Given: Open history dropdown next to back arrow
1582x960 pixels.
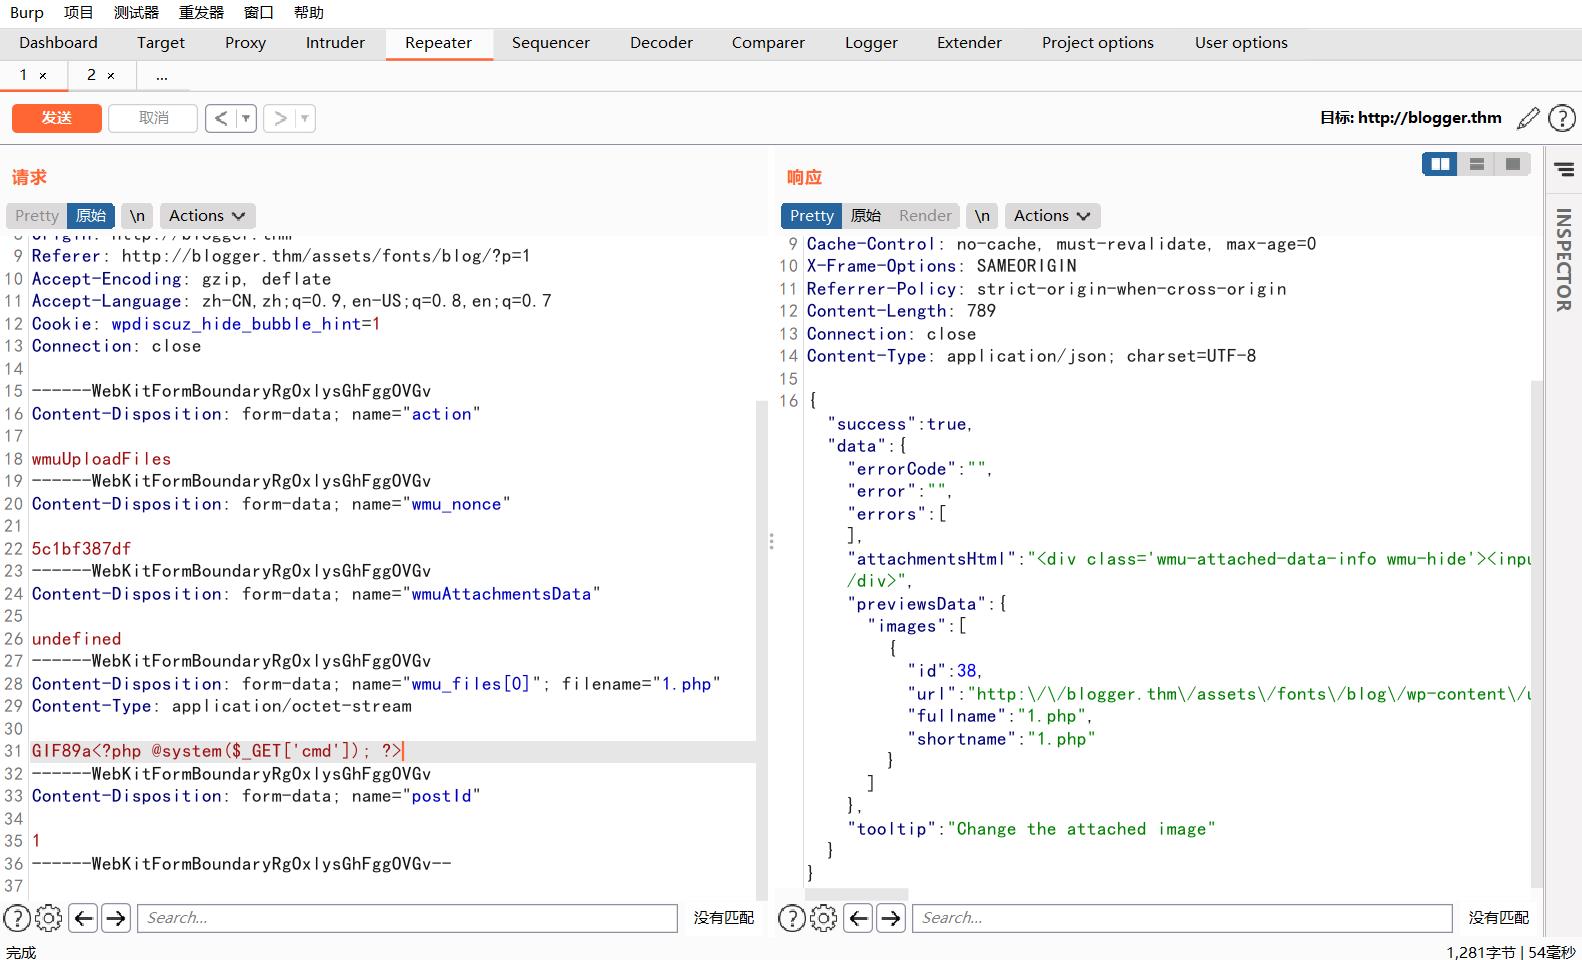Looking at the screenshot, I should pyautogui.click(x=246, y=118).
